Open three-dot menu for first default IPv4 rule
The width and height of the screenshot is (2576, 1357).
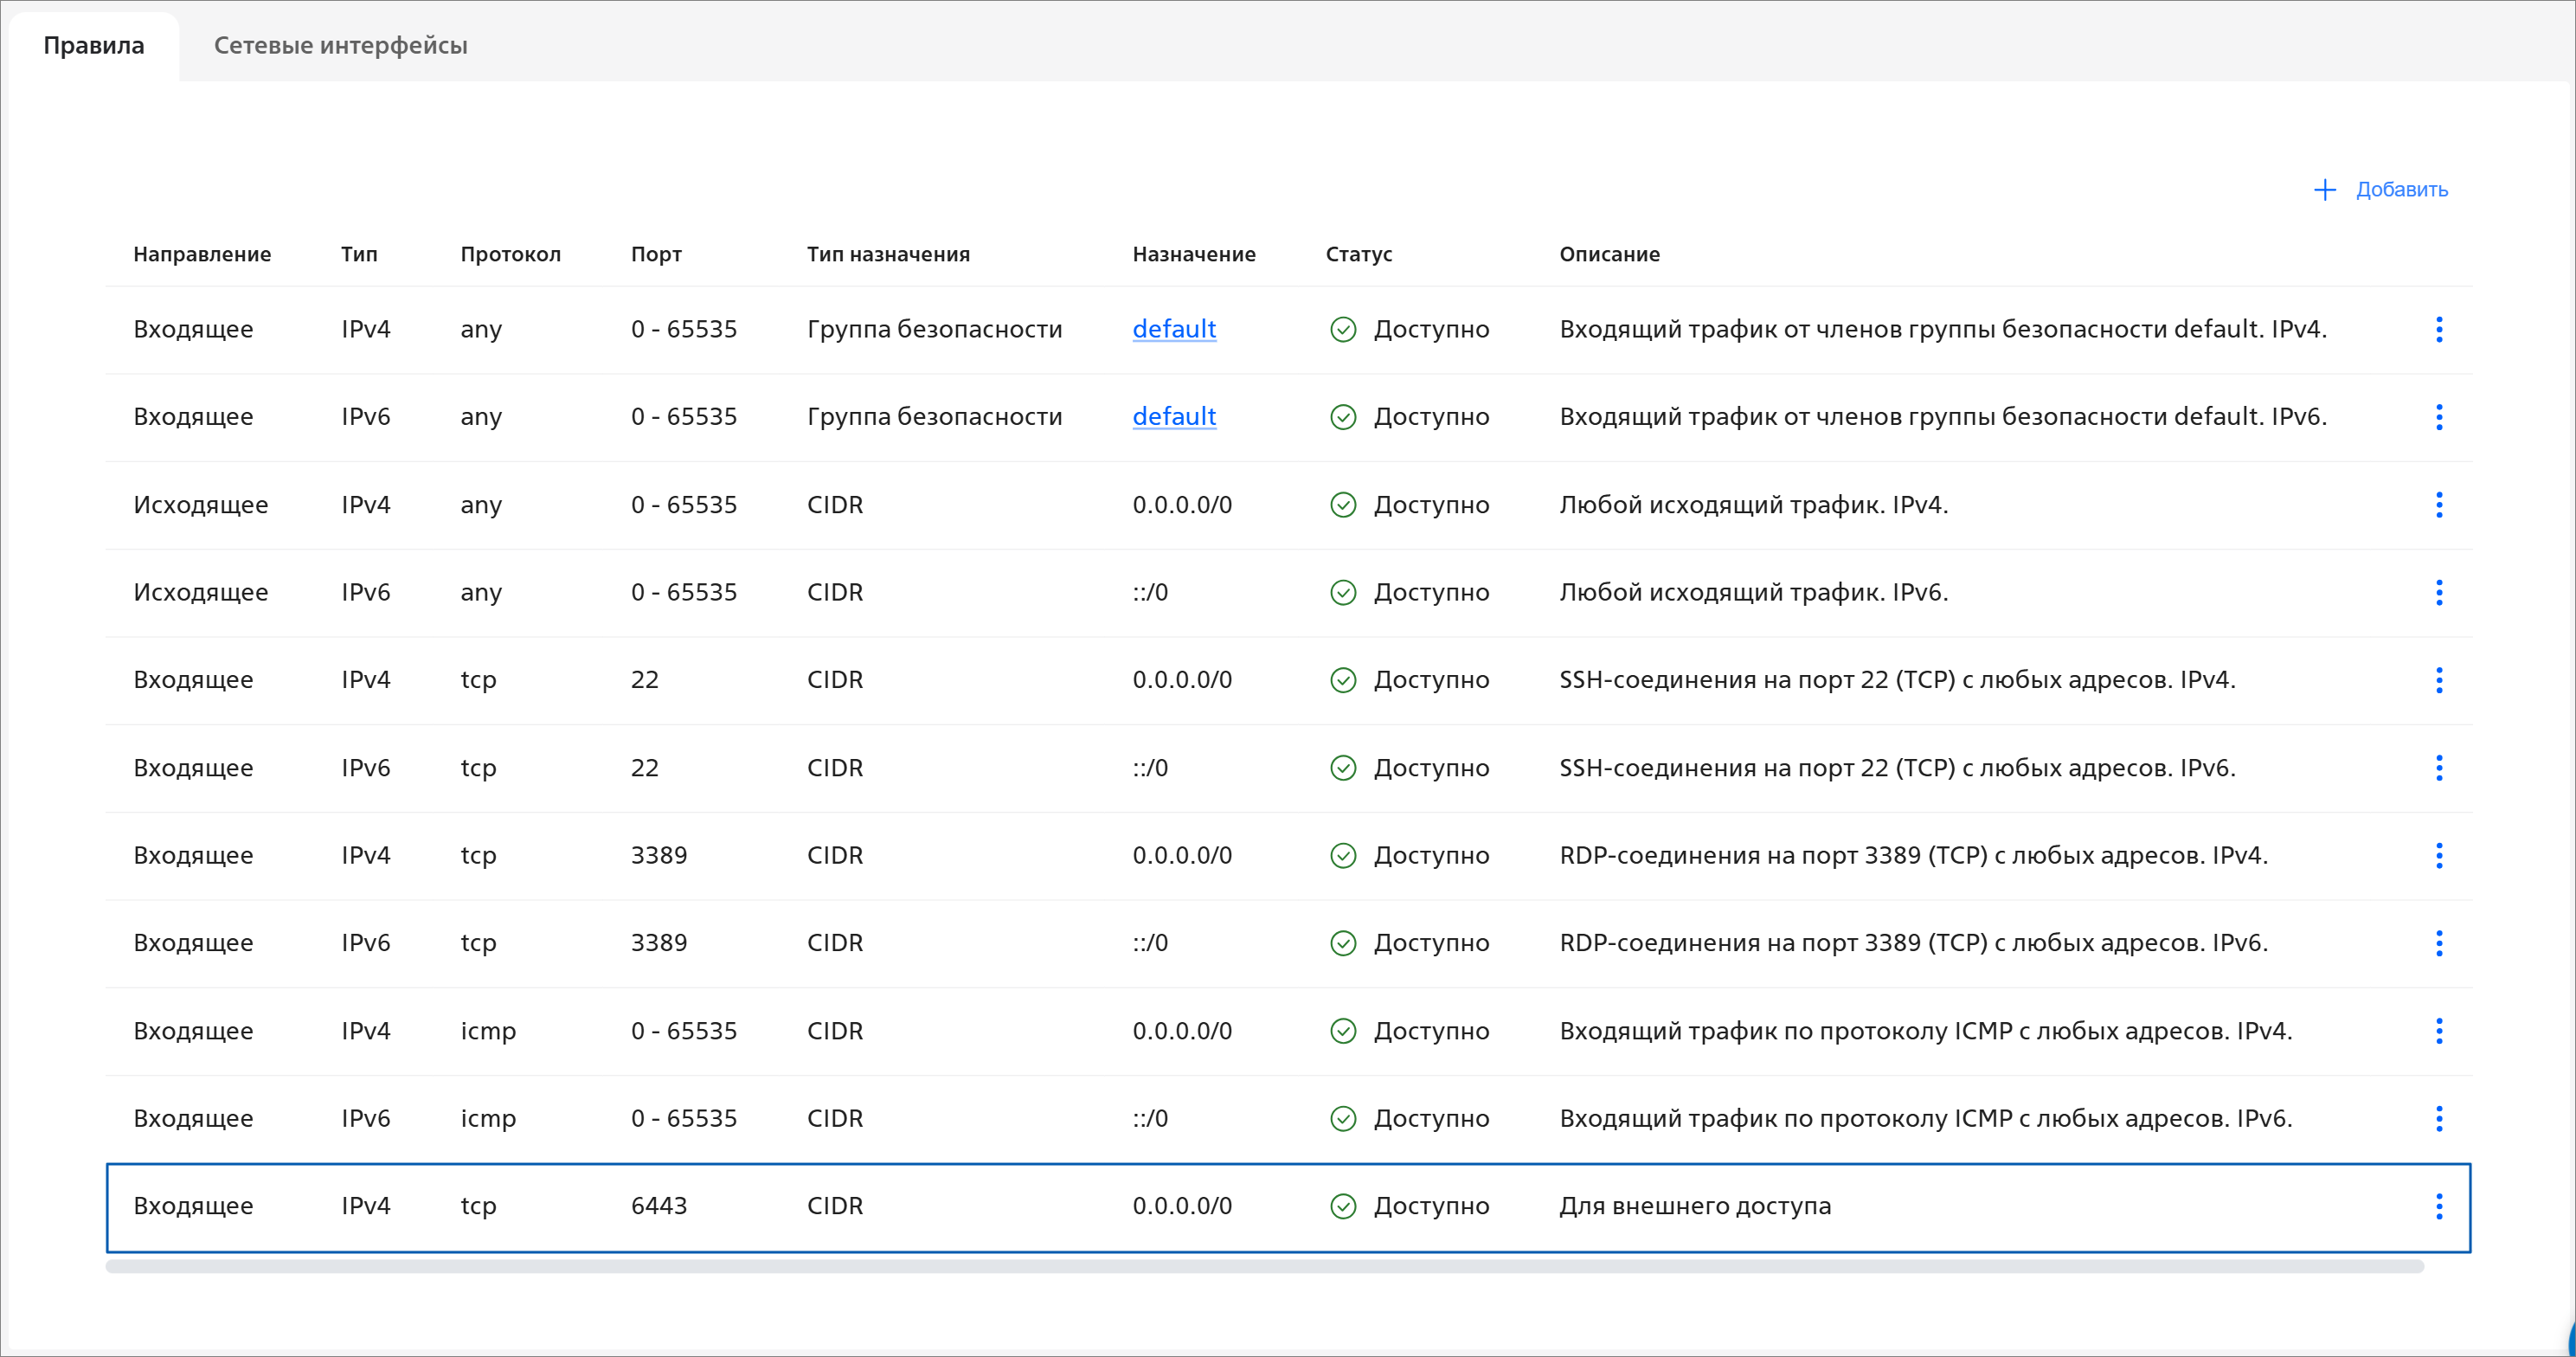2438,329
